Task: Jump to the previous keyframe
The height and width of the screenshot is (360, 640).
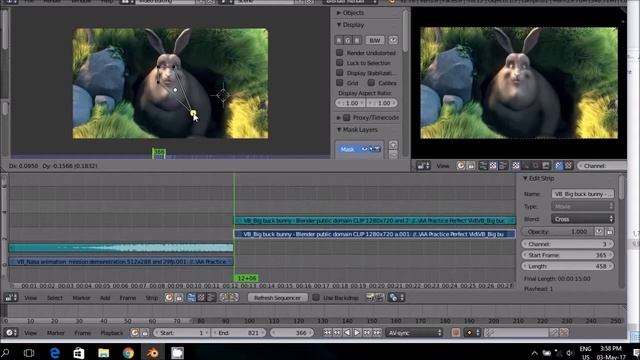Action: (x=337, y=333)
